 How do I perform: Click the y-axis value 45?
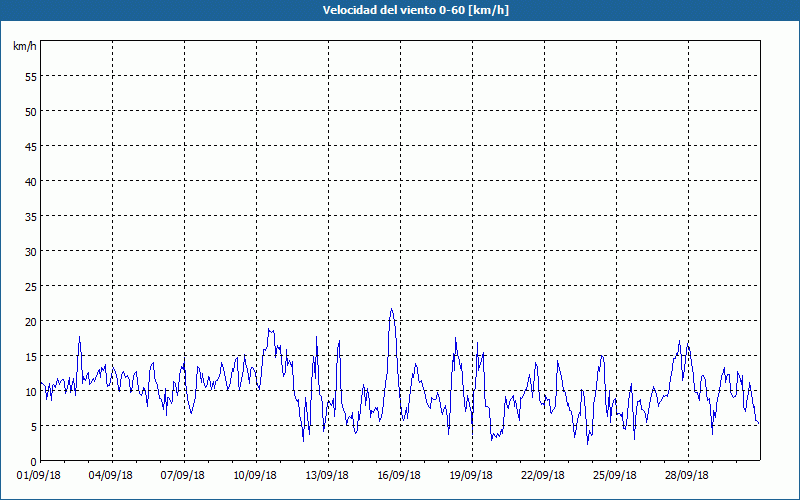(x=31, y=146)
